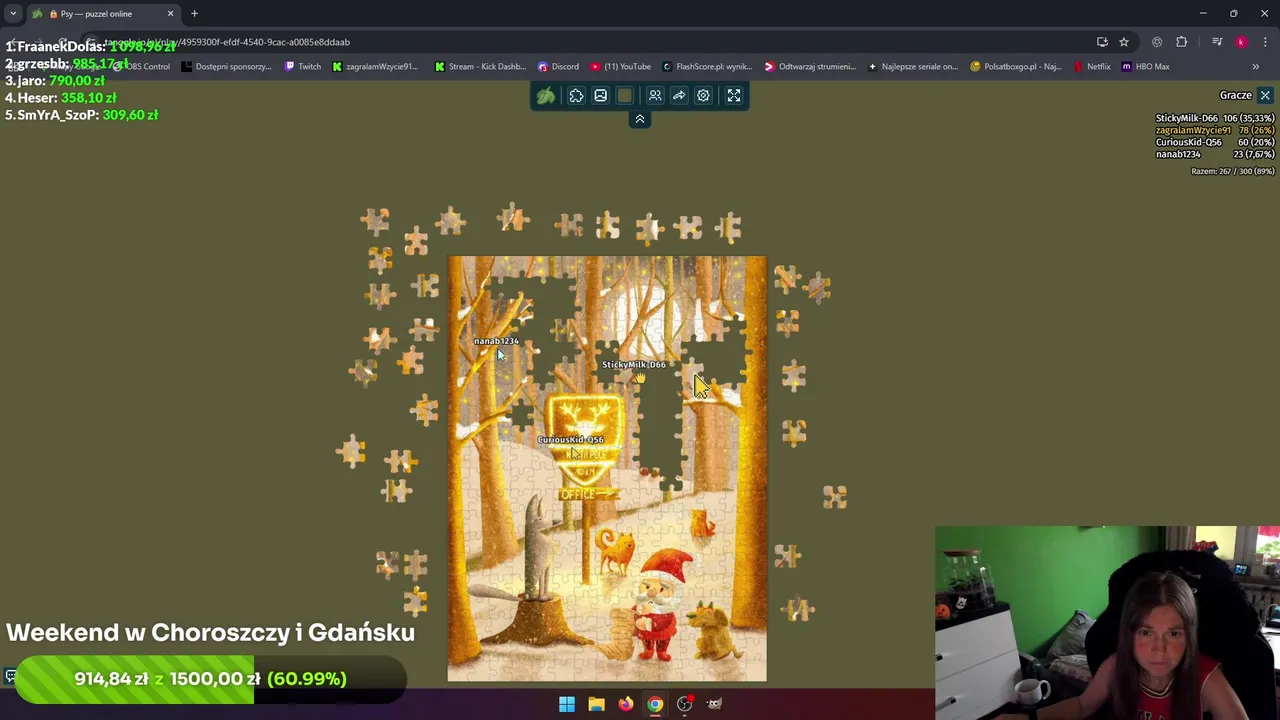
Task: Click the Gracze panel heading
Action: click(1236, 95)
